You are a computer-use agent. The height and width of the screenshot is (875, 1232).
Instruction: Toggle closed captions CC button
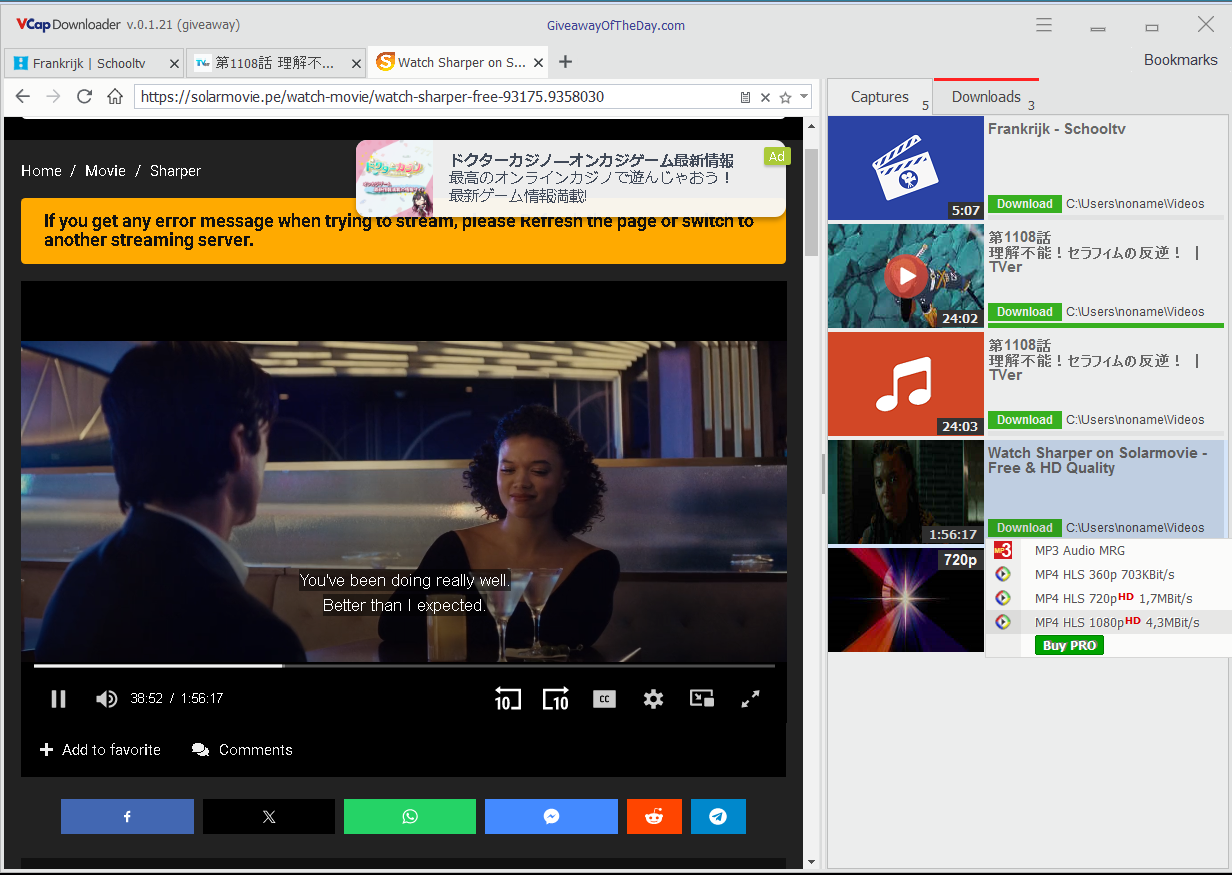(x=604, y=699)
